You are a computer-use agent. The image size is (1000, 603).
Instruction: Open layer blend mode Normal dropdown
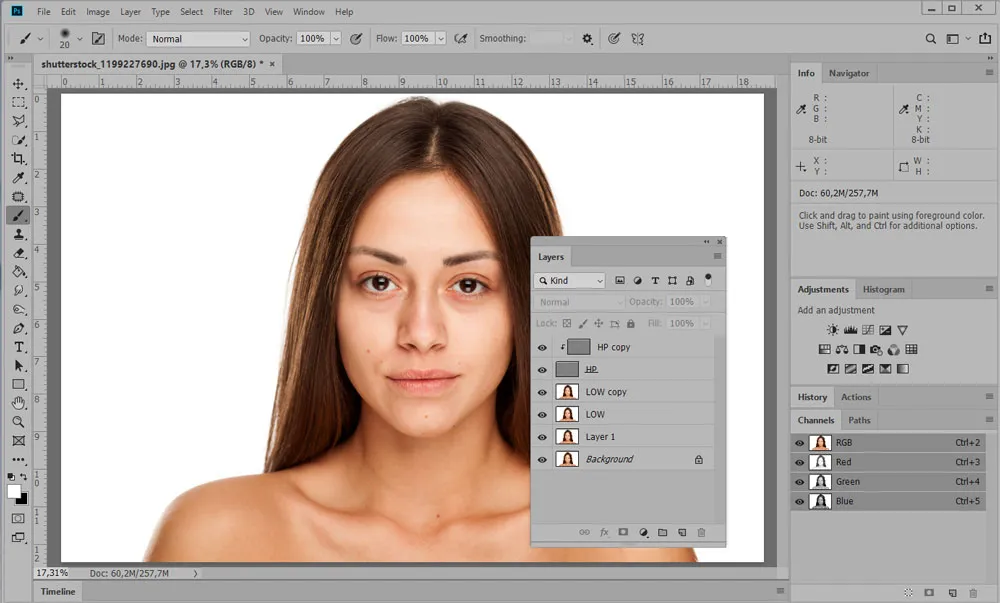pyautogui.click(x=579, y=302)
